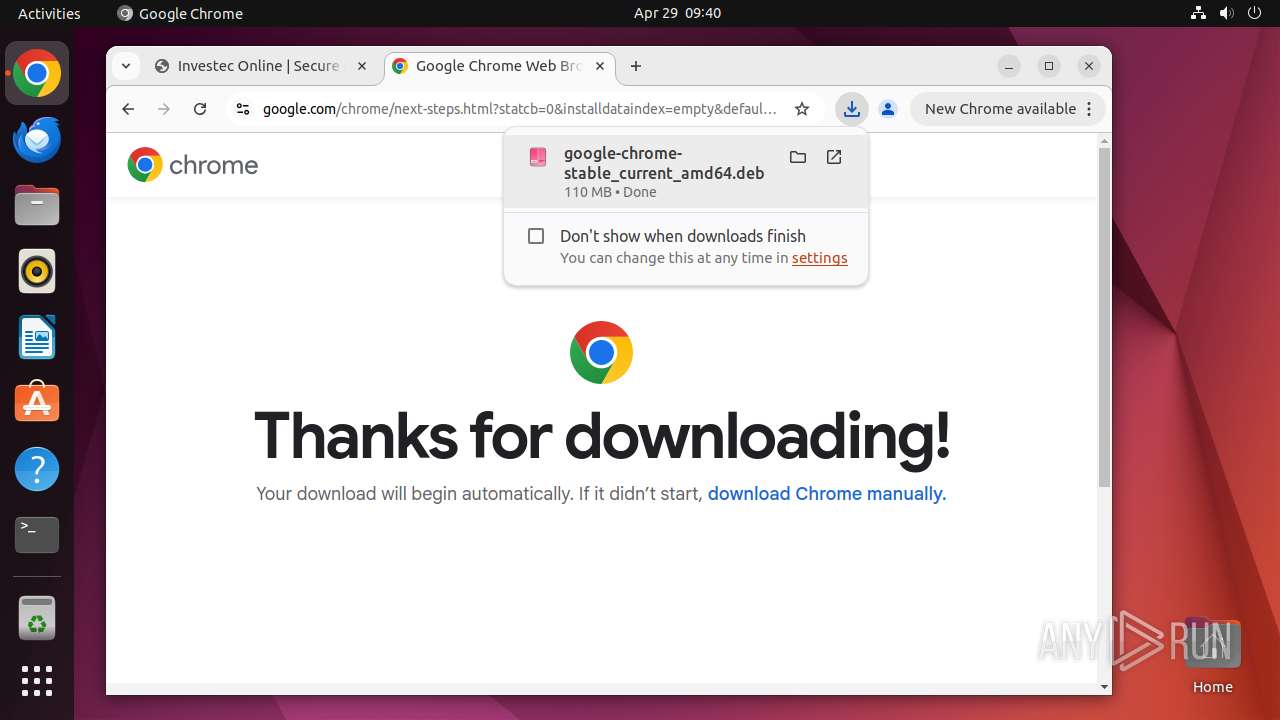Click the Chrome logo in page header
Image resolution: width=1280 pixels, height=720 pixels.
pos(193,165)
